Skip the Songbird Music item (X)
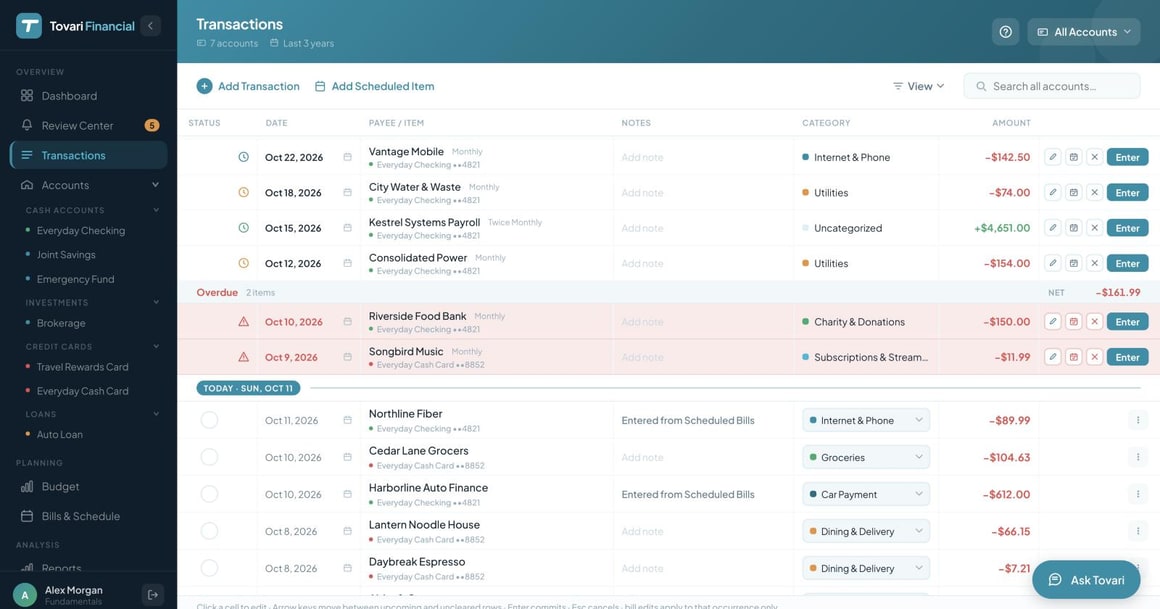Viewport: 1160px width, 609px height. click(1094, 357)
